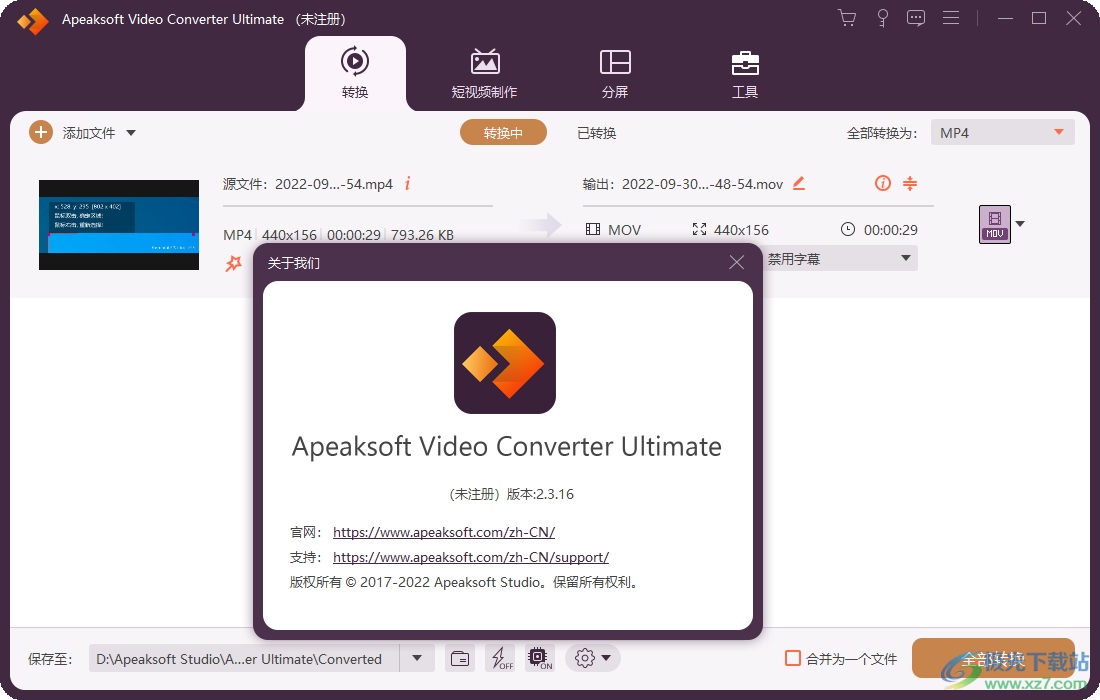Click the source filename 2022-09...-54.mp4 text
This screenshot has height=700, width=1100.
click(x=334, y=184)
